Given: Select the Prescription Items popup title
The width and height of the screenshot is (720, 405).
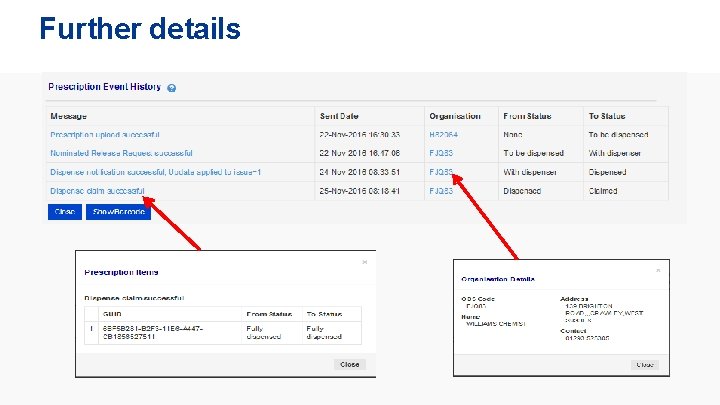Looking at the screenshot, I should [x=121, y=272].
